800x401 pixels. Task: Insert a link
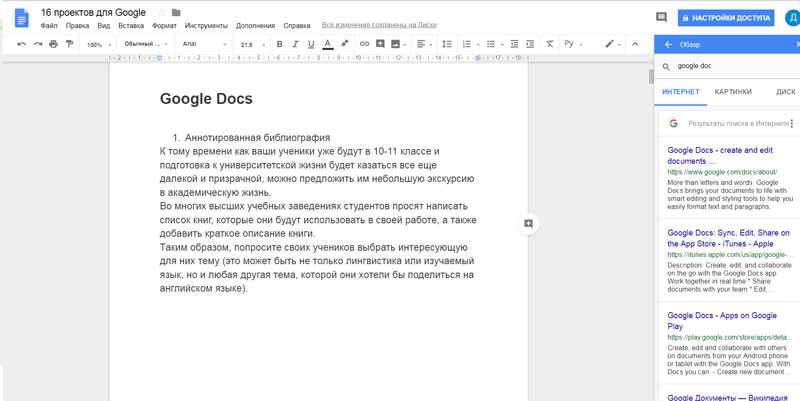pyautogui.click(x=364, y=44)
